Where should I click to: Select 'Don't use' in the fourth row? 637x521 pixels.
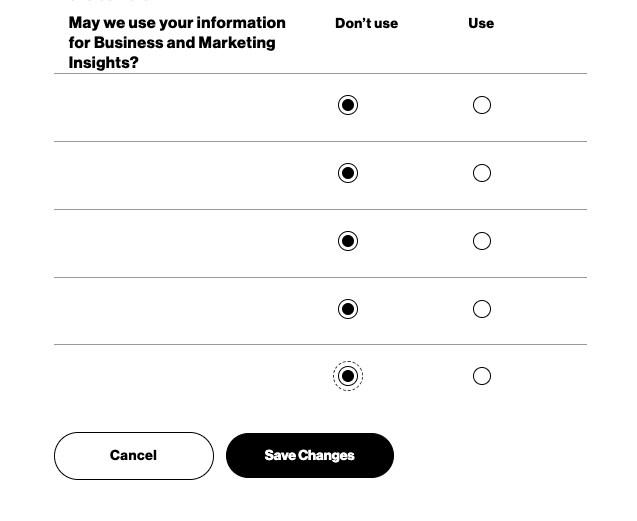tap(348, 309)
